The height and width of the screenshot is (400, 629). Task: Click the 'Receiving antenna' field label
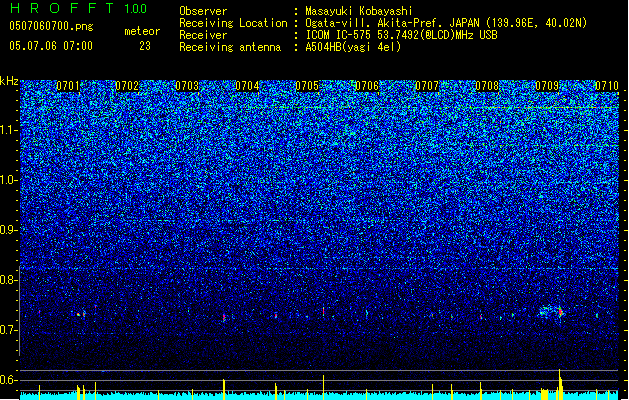click(230, 47)
